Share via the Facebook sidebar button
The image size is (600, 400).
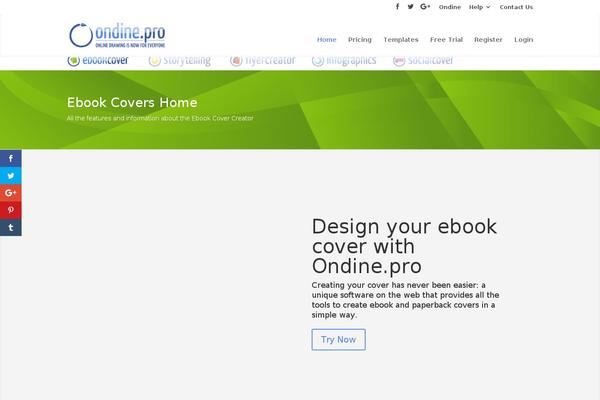(x=11, y=158)
